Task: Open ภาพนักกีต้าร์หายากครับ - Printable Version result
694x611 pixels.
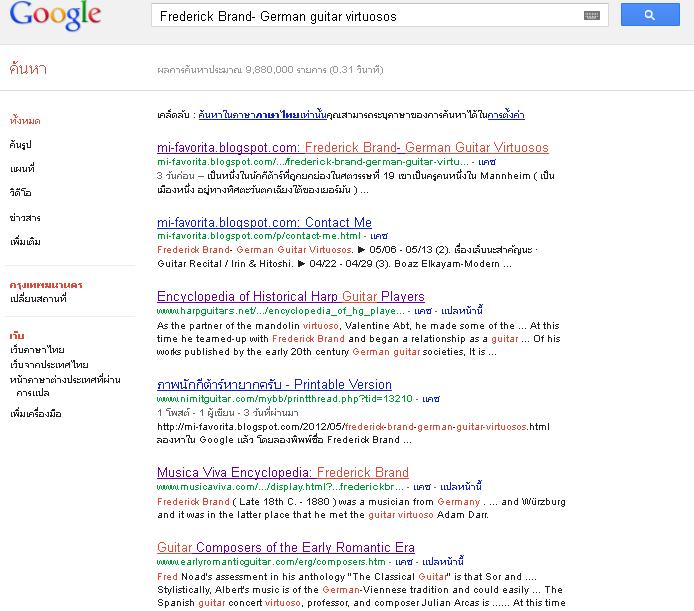Action: click(x=274, y=384)
